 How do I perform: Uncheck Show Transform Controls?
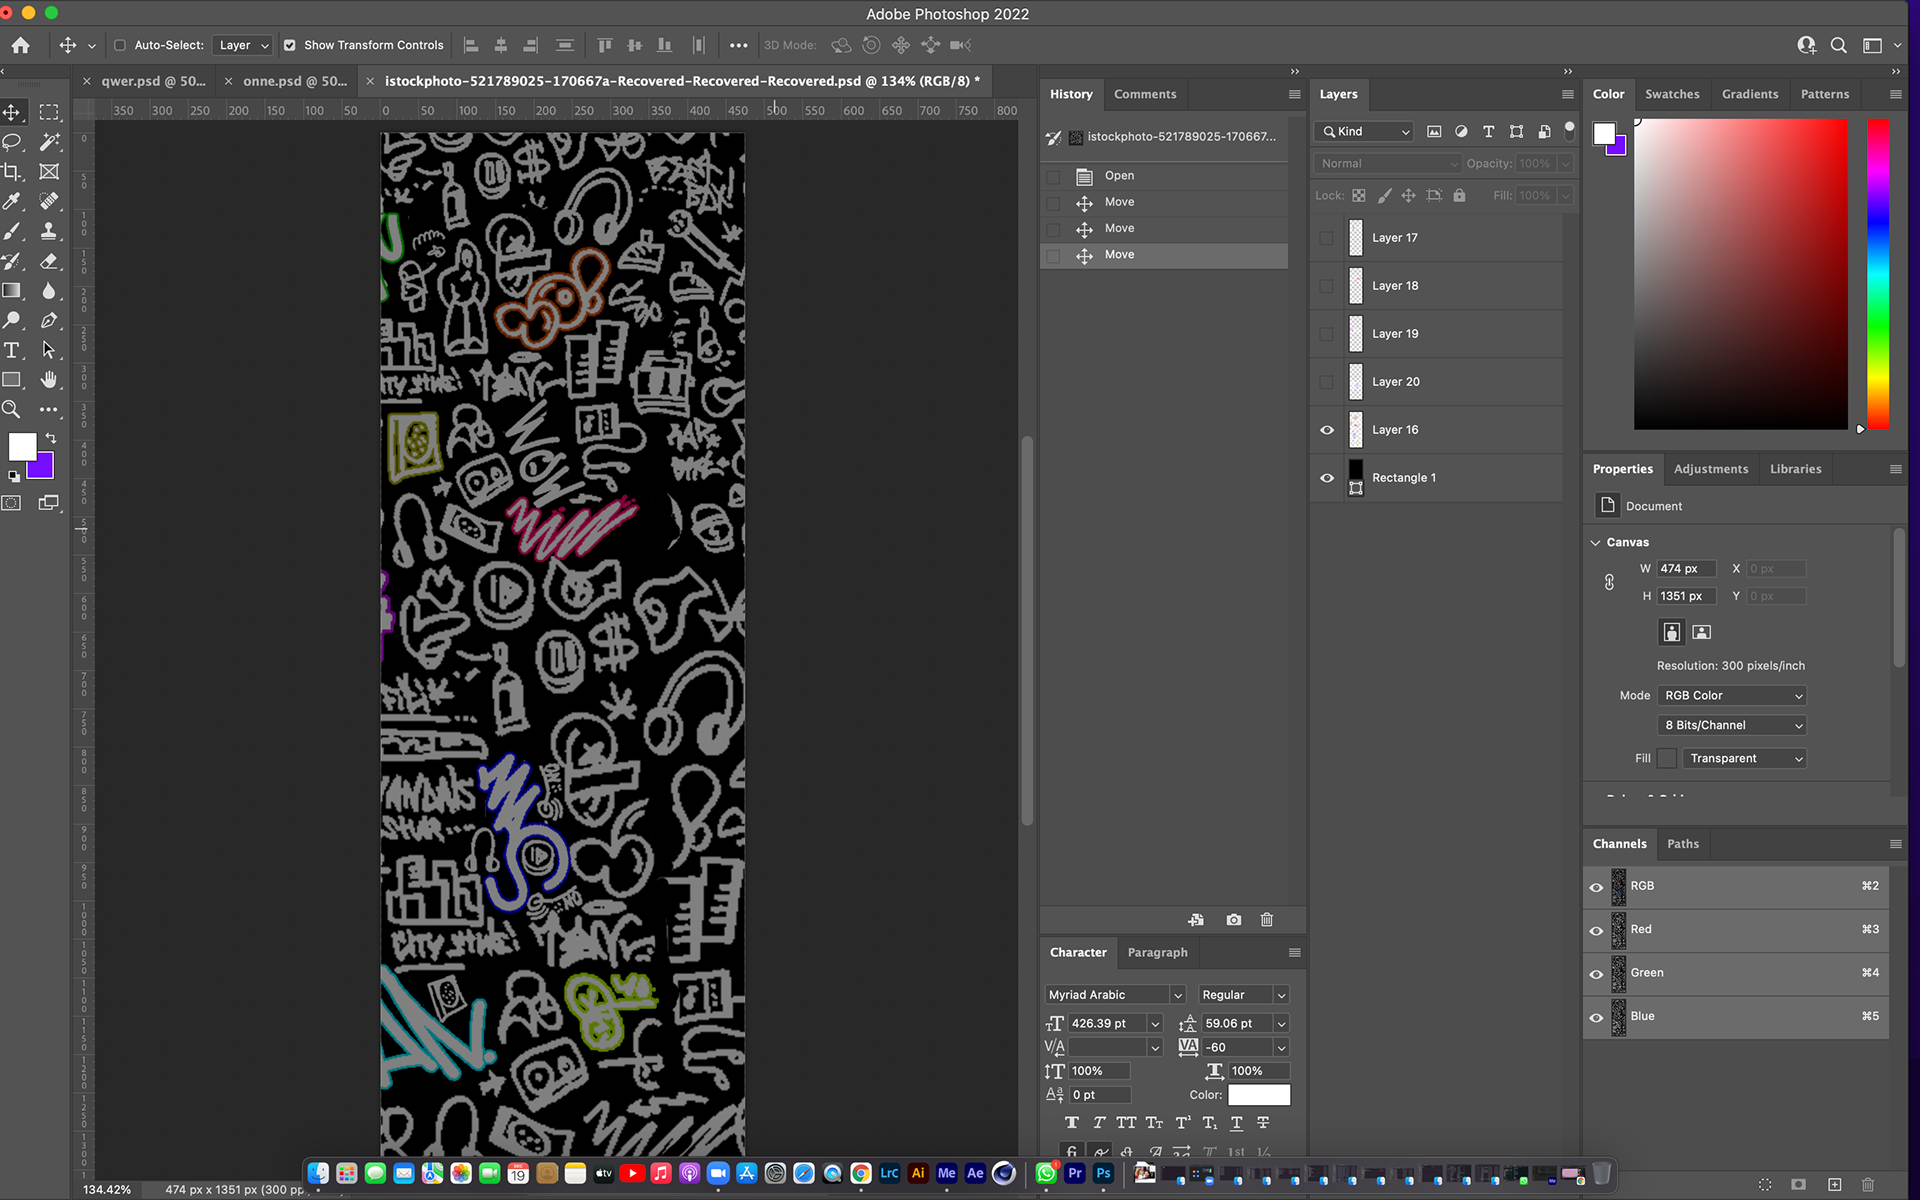pos(290,45)
